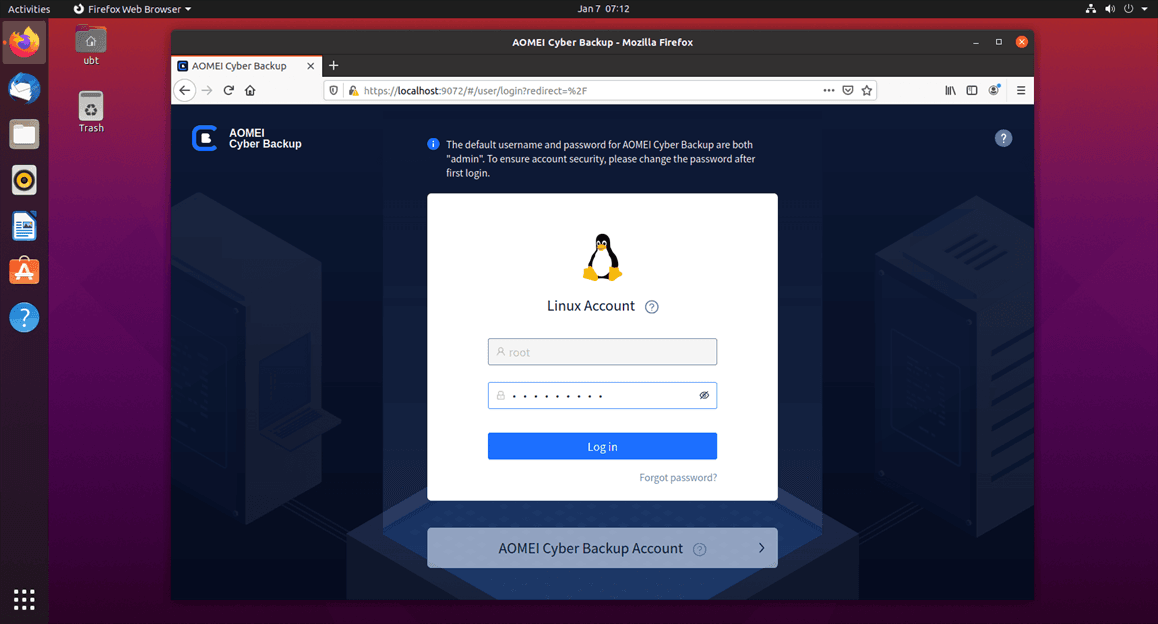Open the Activities overview

[29, 9]
